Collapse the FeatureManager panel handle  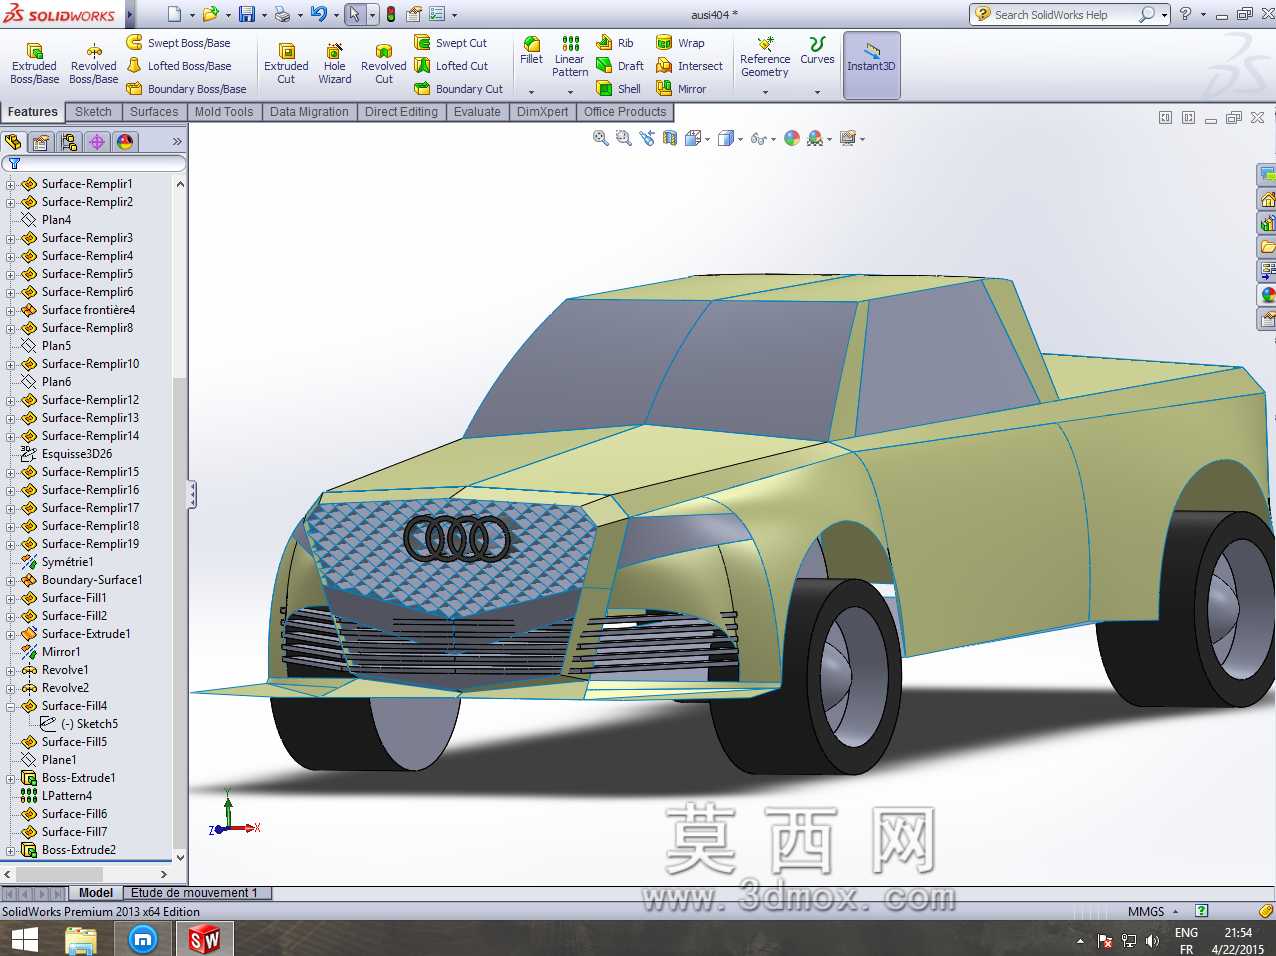click(x=192, y=494)
